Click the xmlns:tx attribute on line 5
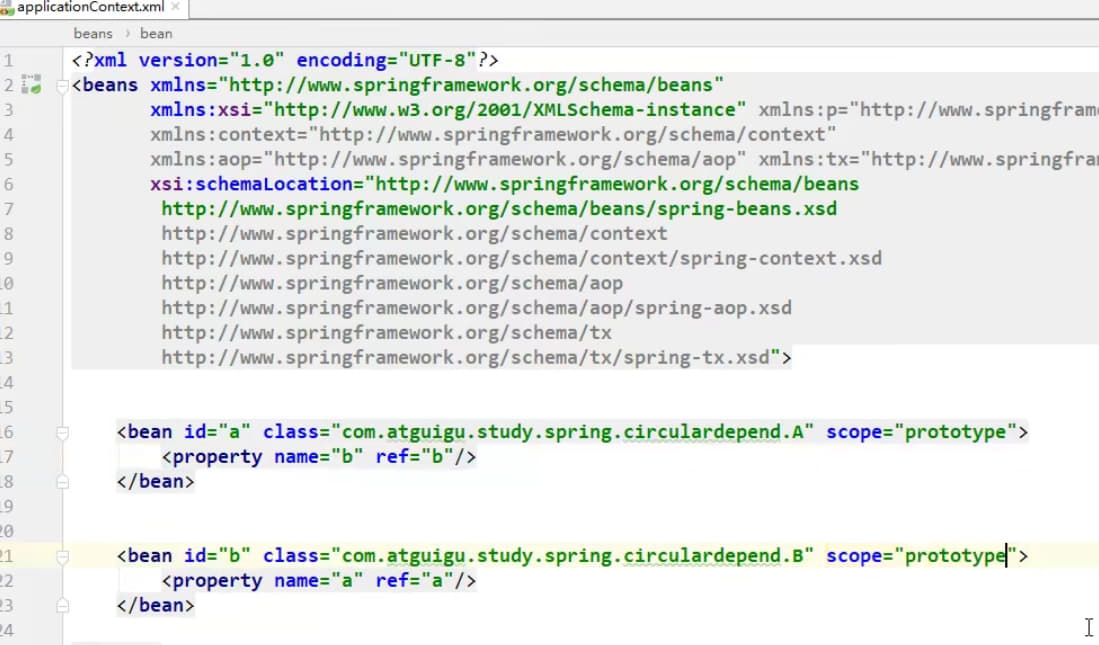 tap(929, 160)
